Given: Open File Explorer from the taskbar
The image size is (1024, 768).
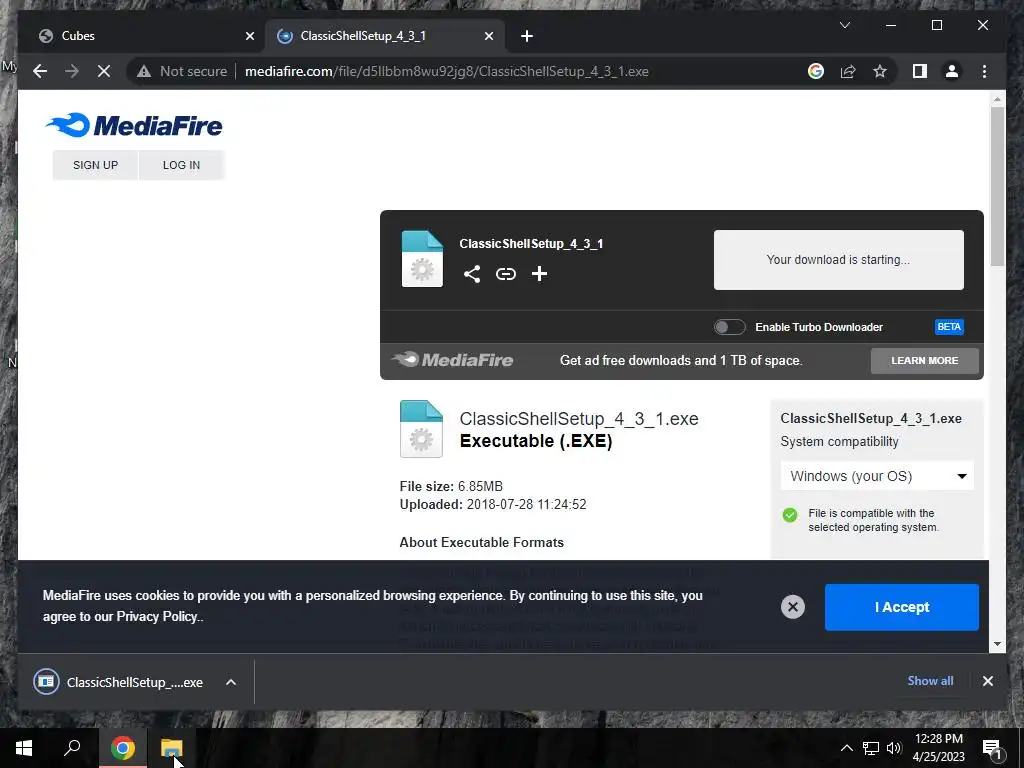Looking at the screenshot, I should click(172, 748).
